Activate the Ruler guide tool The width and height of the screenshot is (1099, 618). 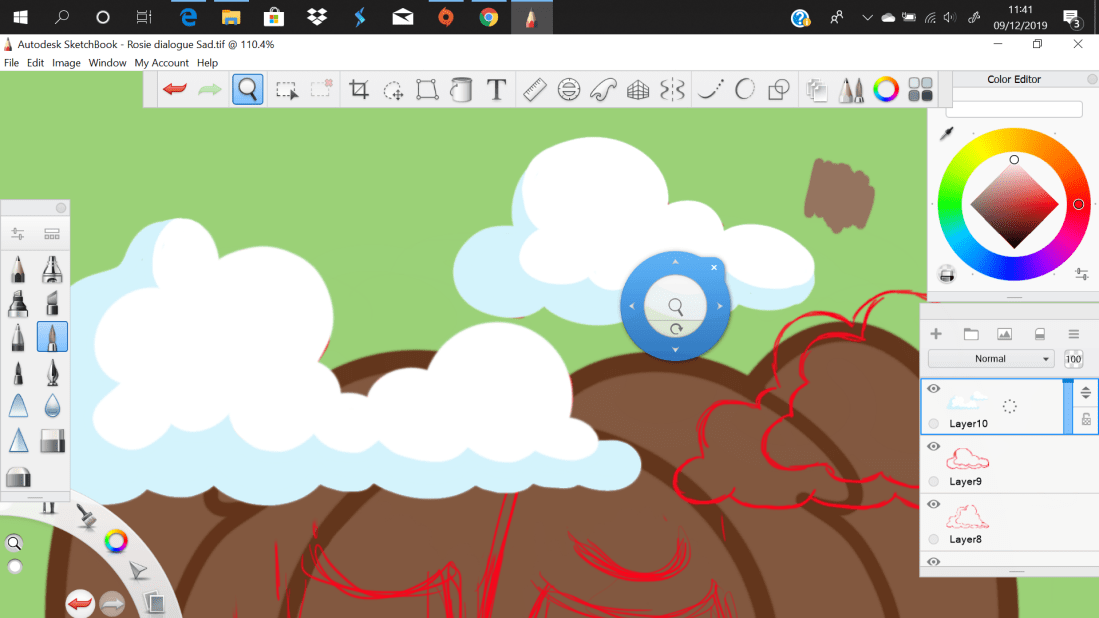[x=534, y=89]
